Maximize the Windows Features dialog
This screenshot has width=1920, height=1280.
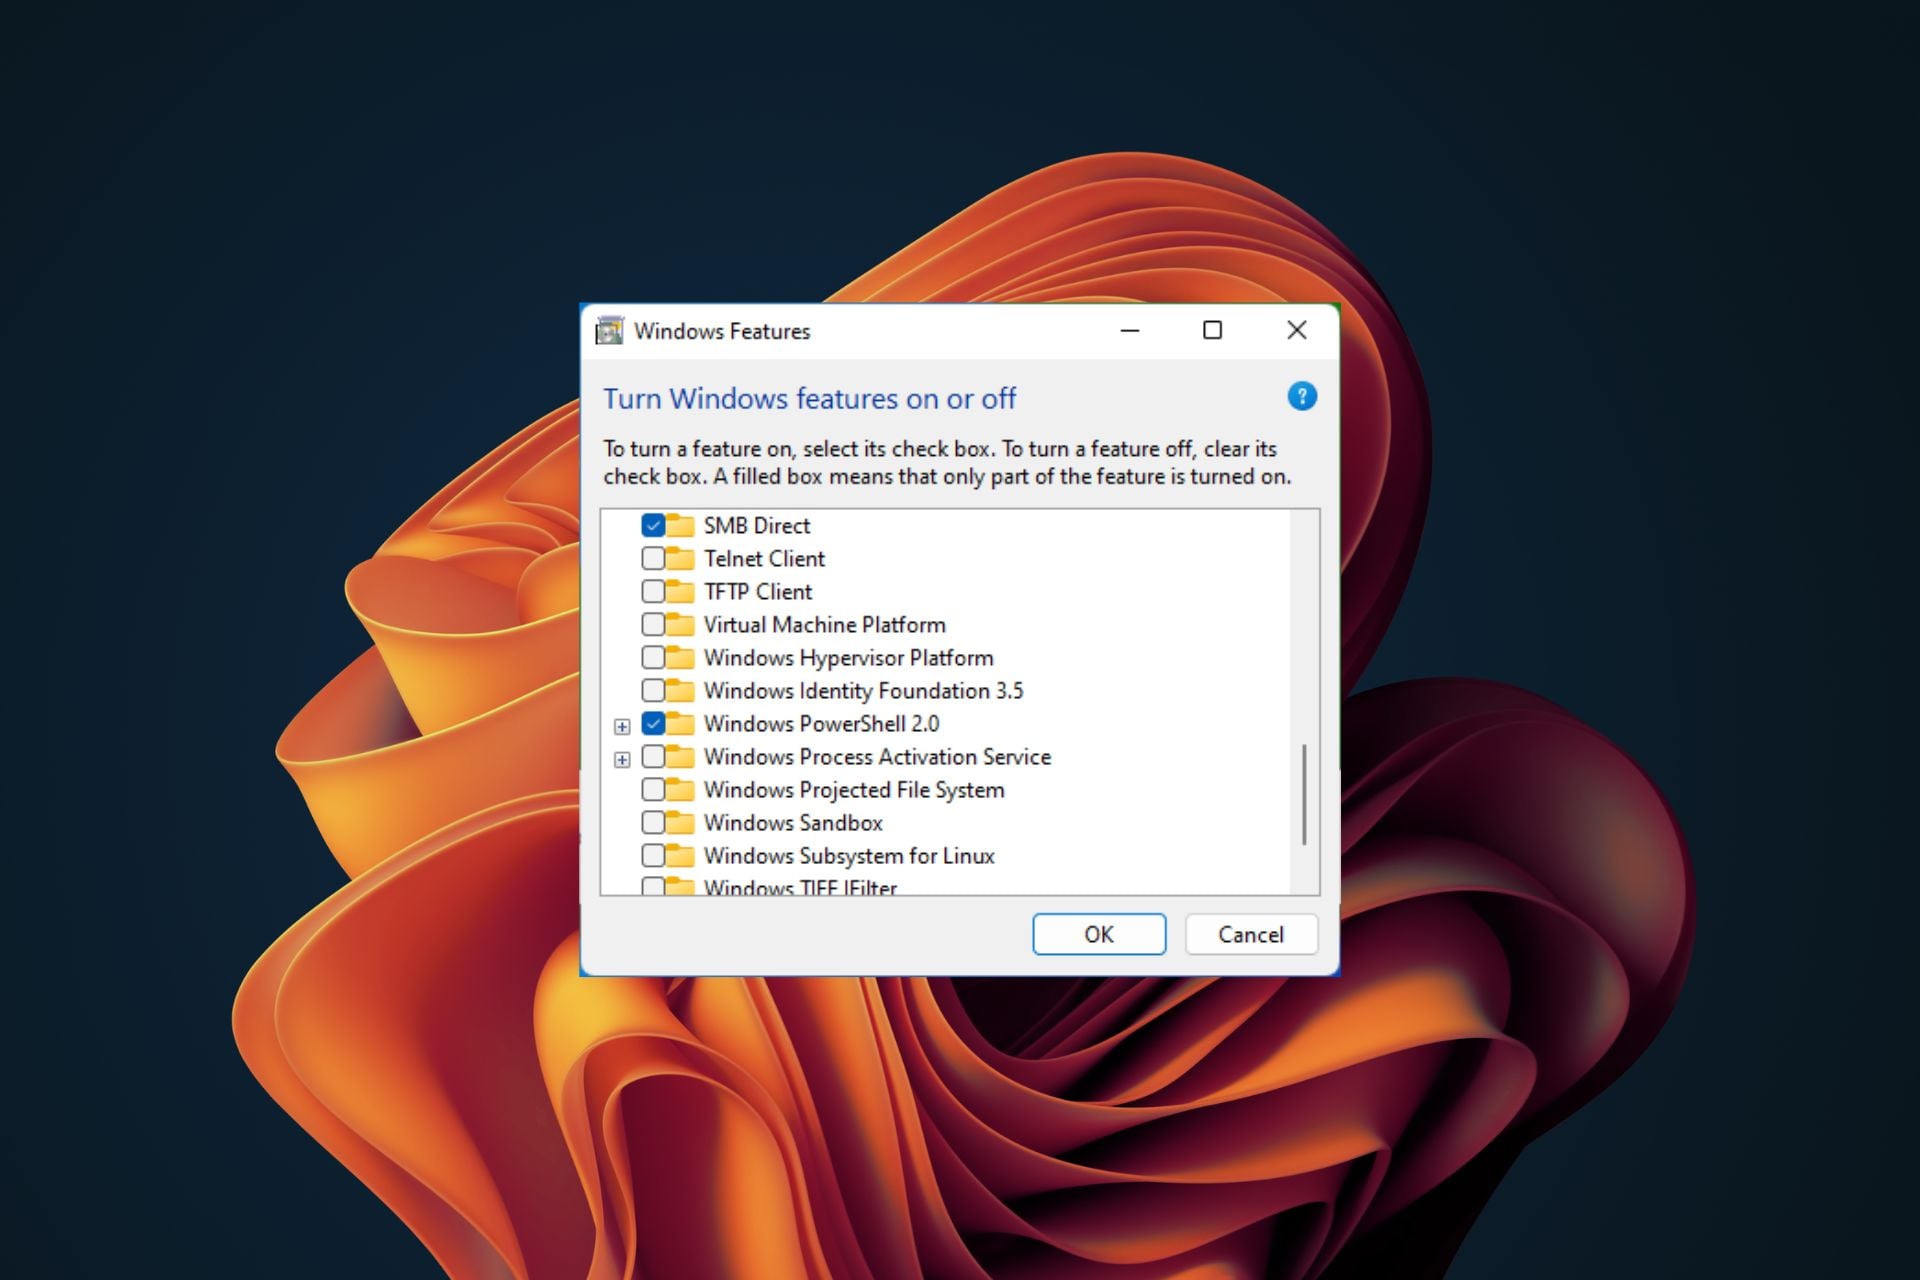pos(1212,330)
